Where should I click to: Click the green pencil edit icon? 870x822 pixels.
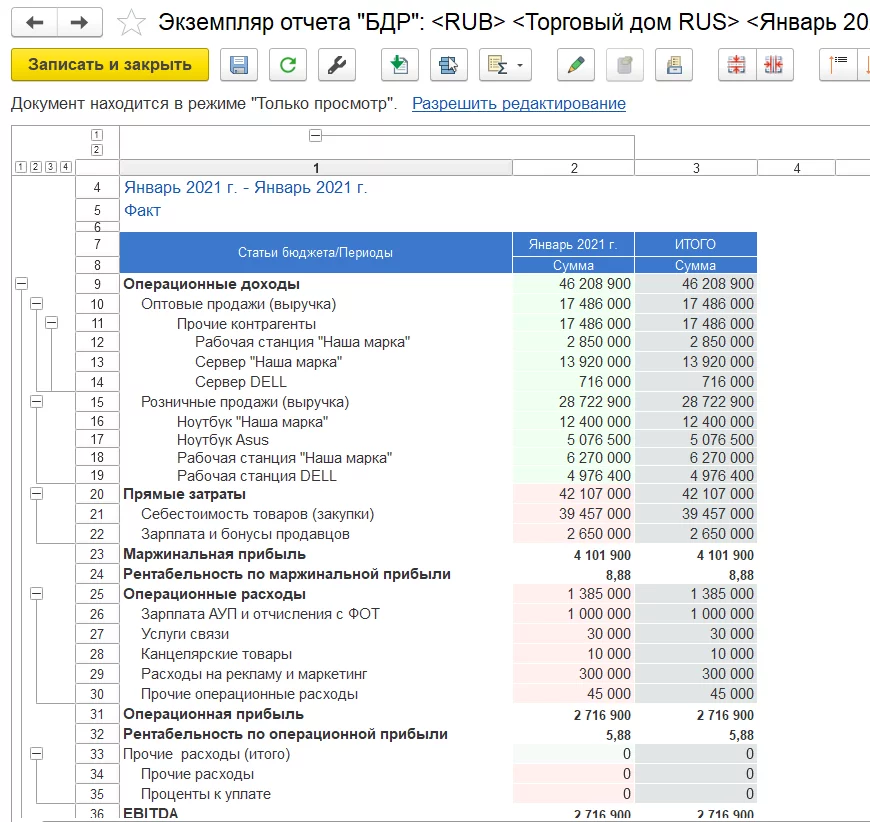click(x=575, y=65)
